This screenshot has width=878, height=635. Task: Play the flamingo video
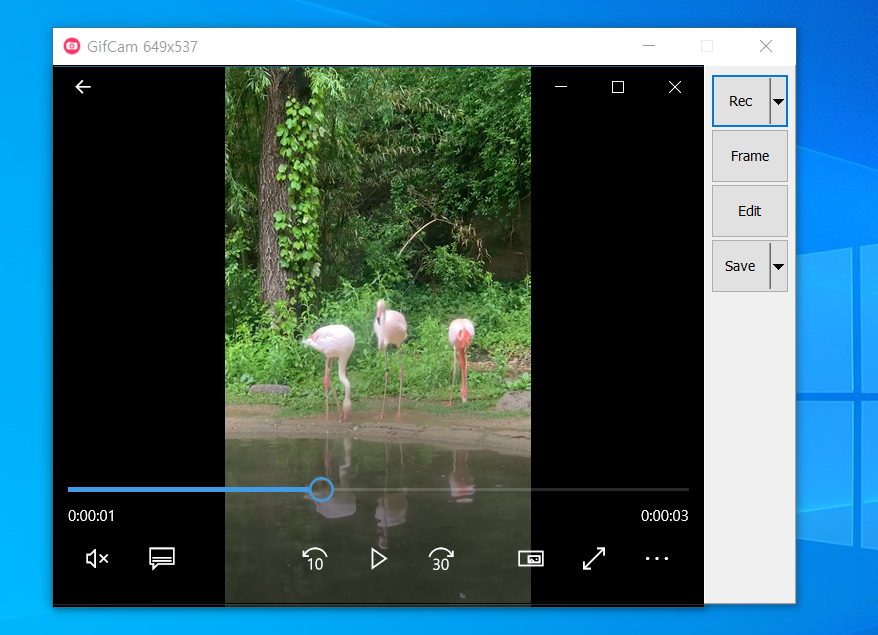(x=379, y=559)
